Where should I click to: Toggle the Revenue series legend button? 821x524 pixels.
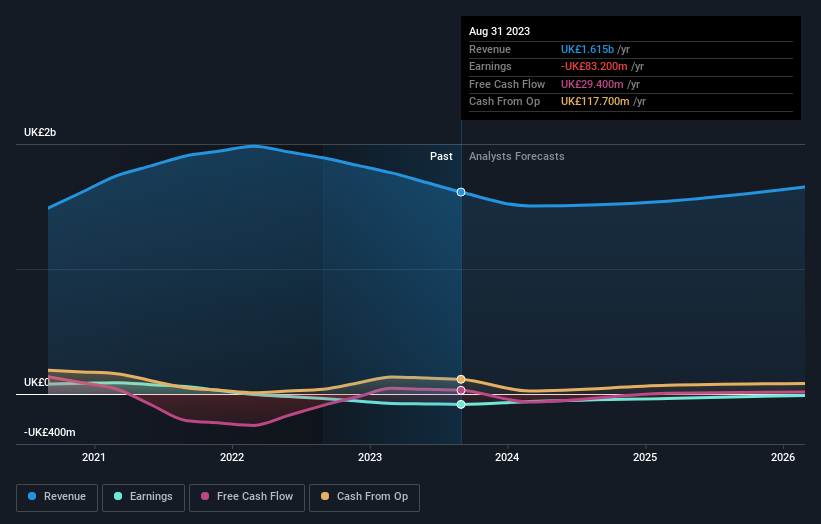(x=57, y=497)
